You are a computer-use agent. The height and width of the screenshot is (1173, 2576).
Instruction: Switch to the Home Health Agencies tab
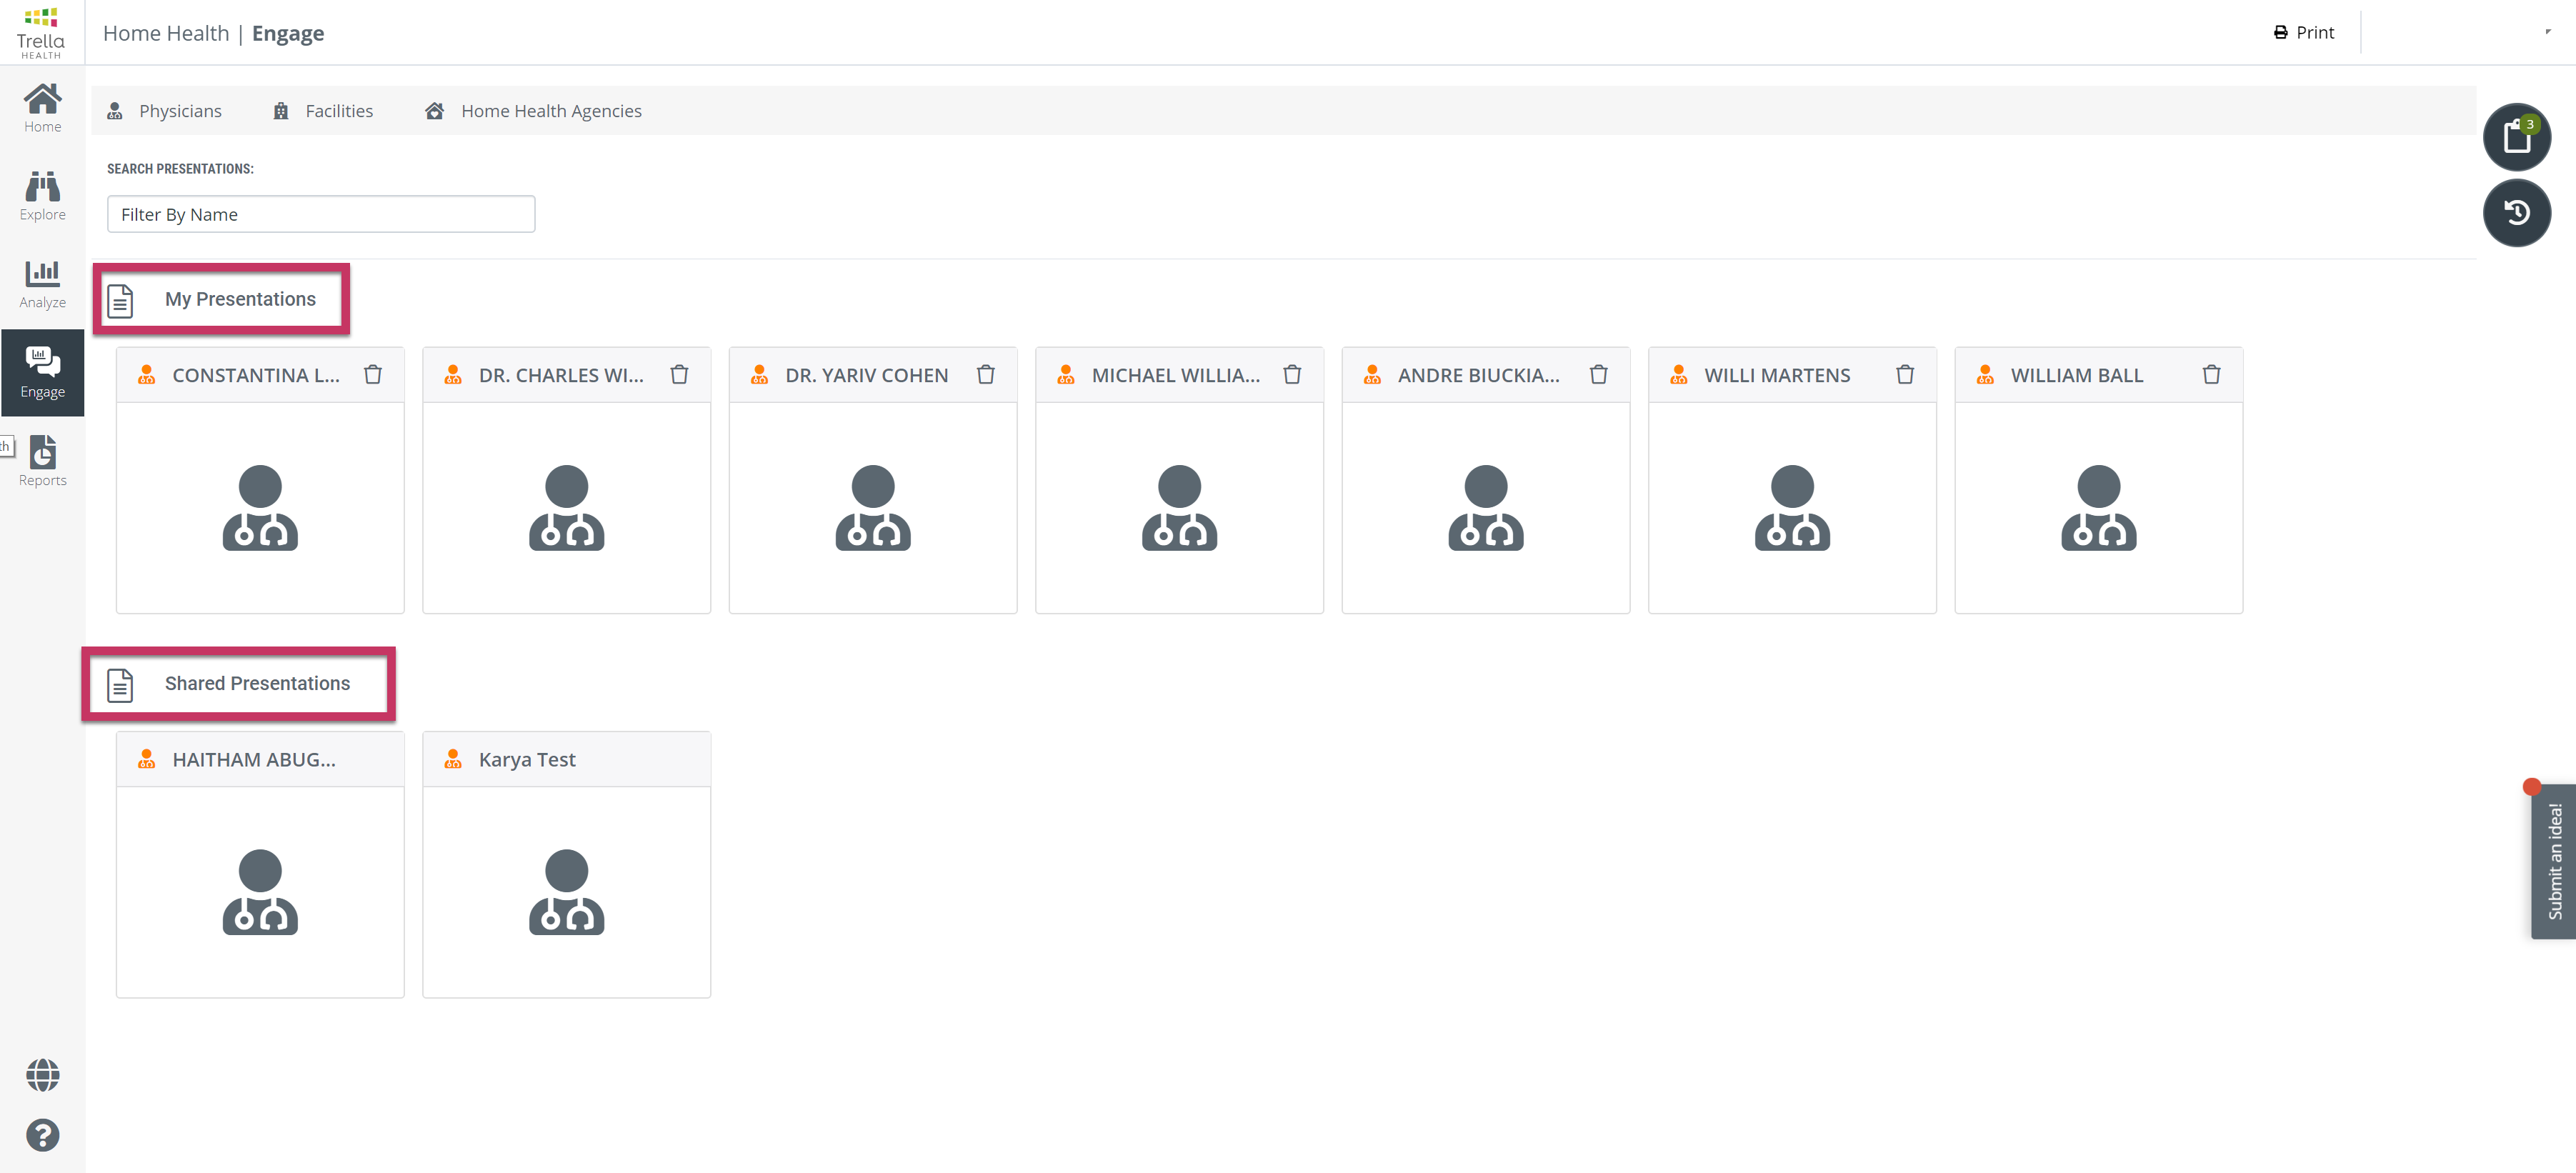[x=533, y=111]
